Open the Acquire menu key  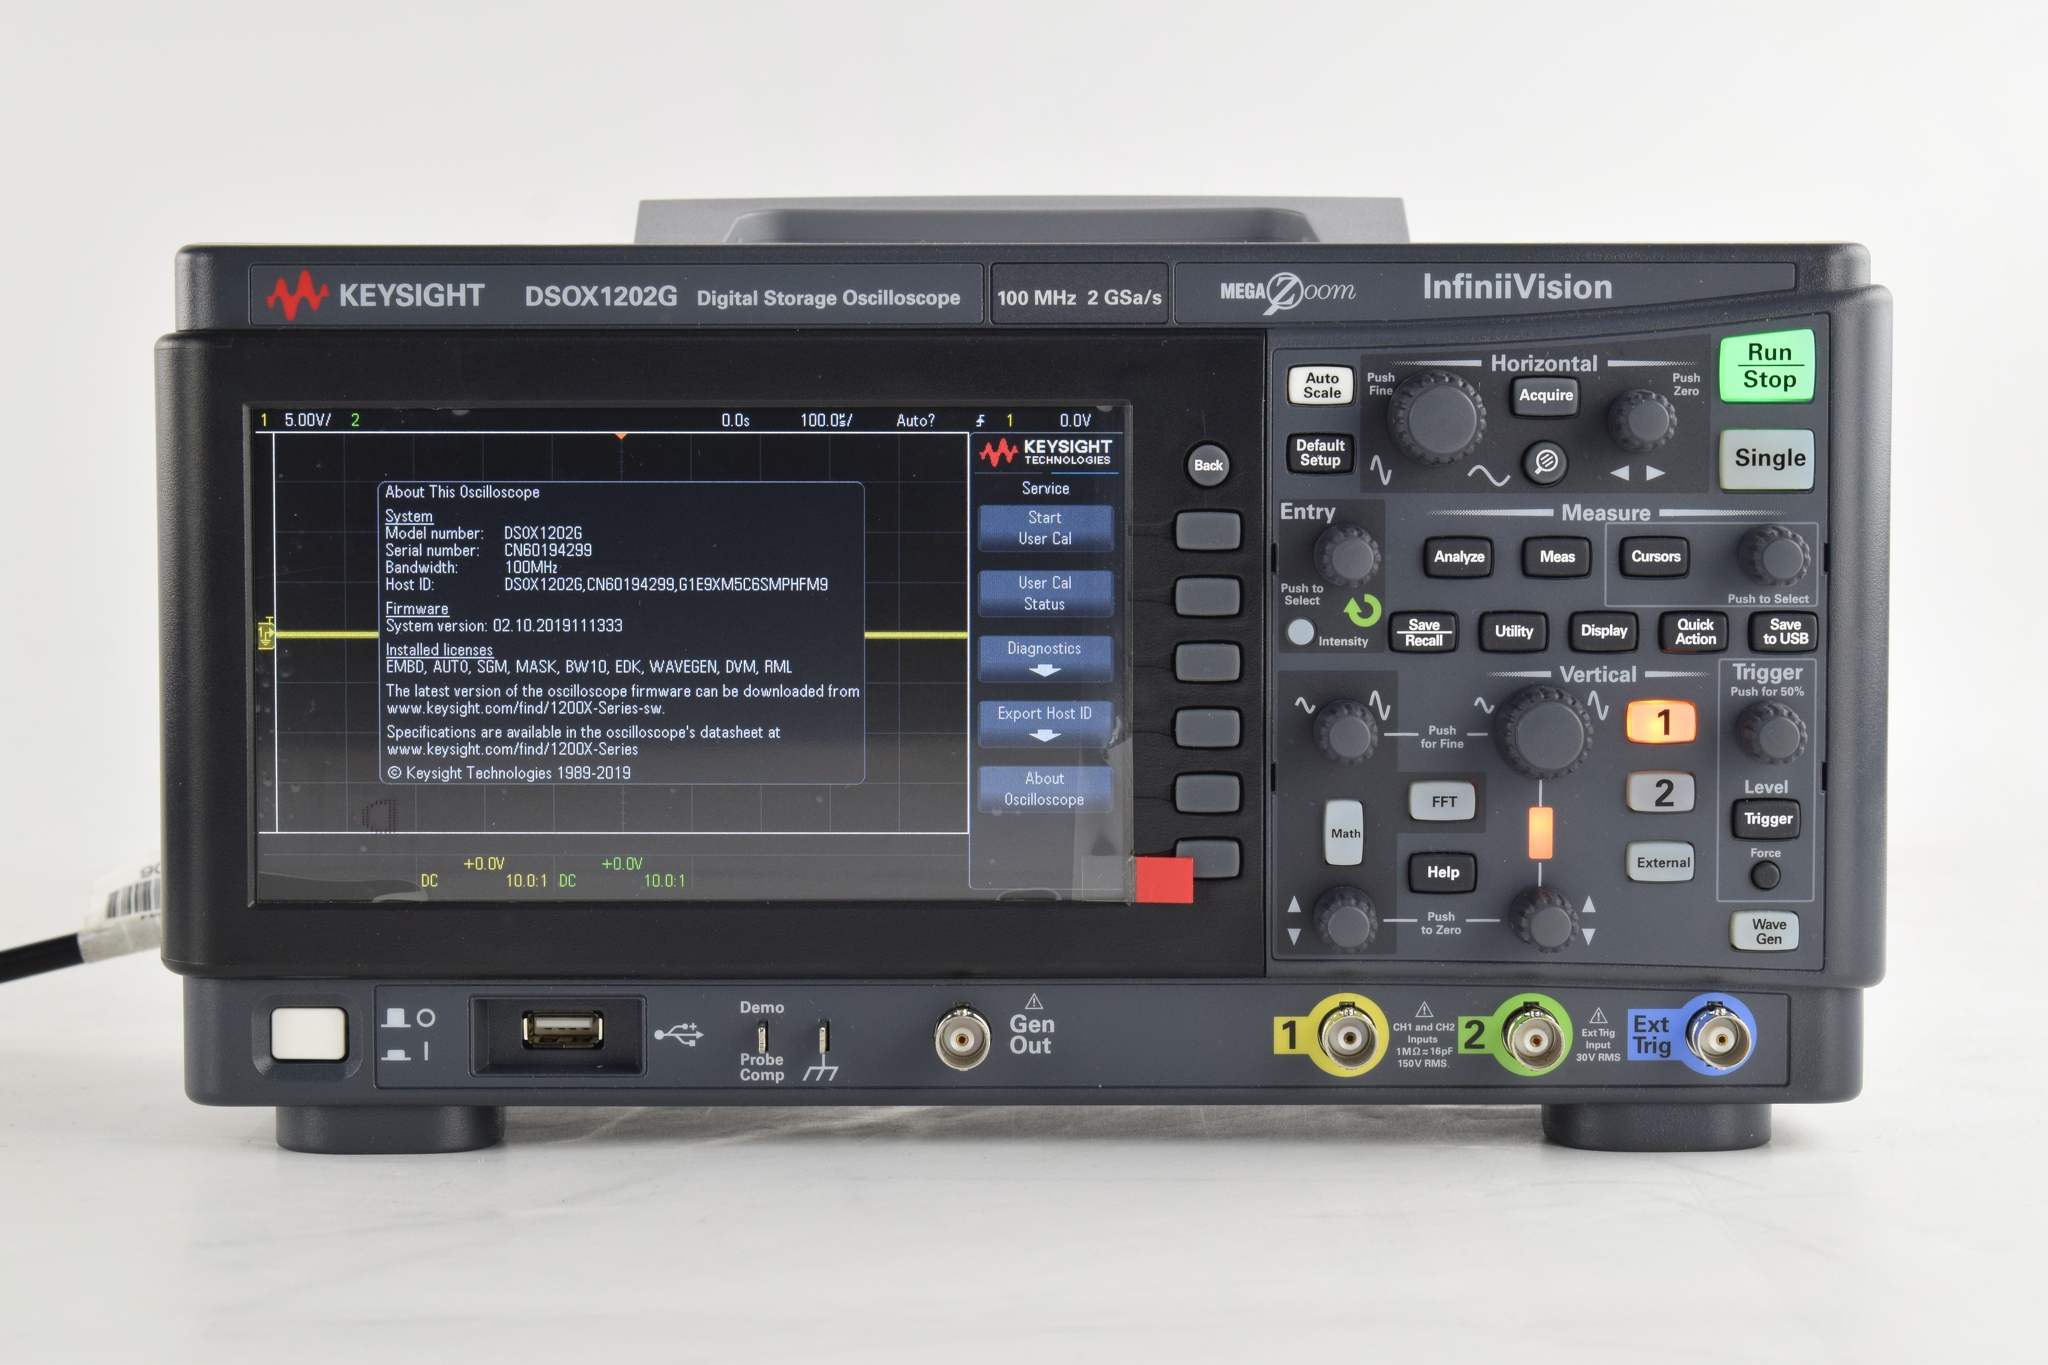[x=1545, y=395]
